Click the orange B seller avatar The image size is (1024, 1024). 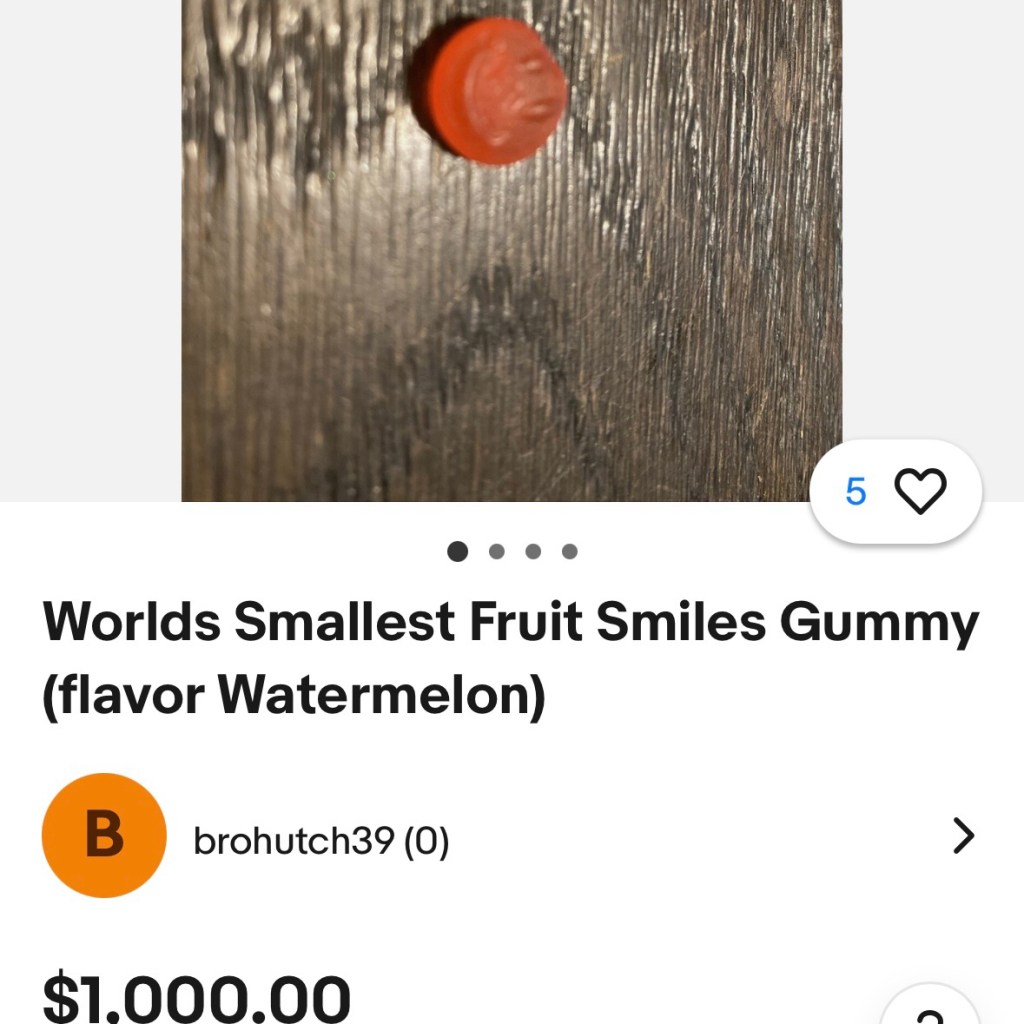104,835
